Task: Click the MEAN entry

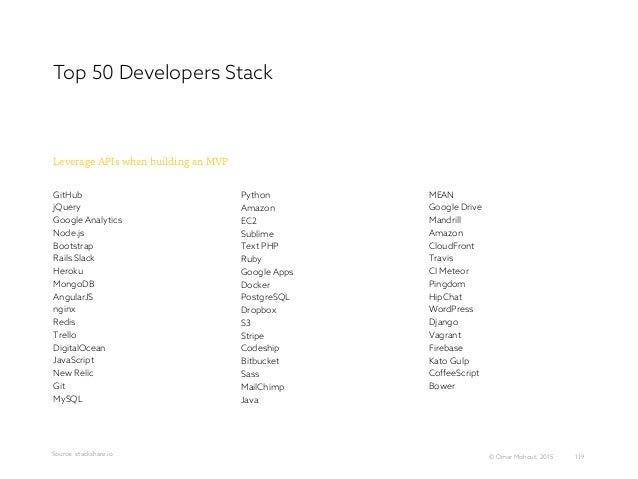Action: point(441,195)
